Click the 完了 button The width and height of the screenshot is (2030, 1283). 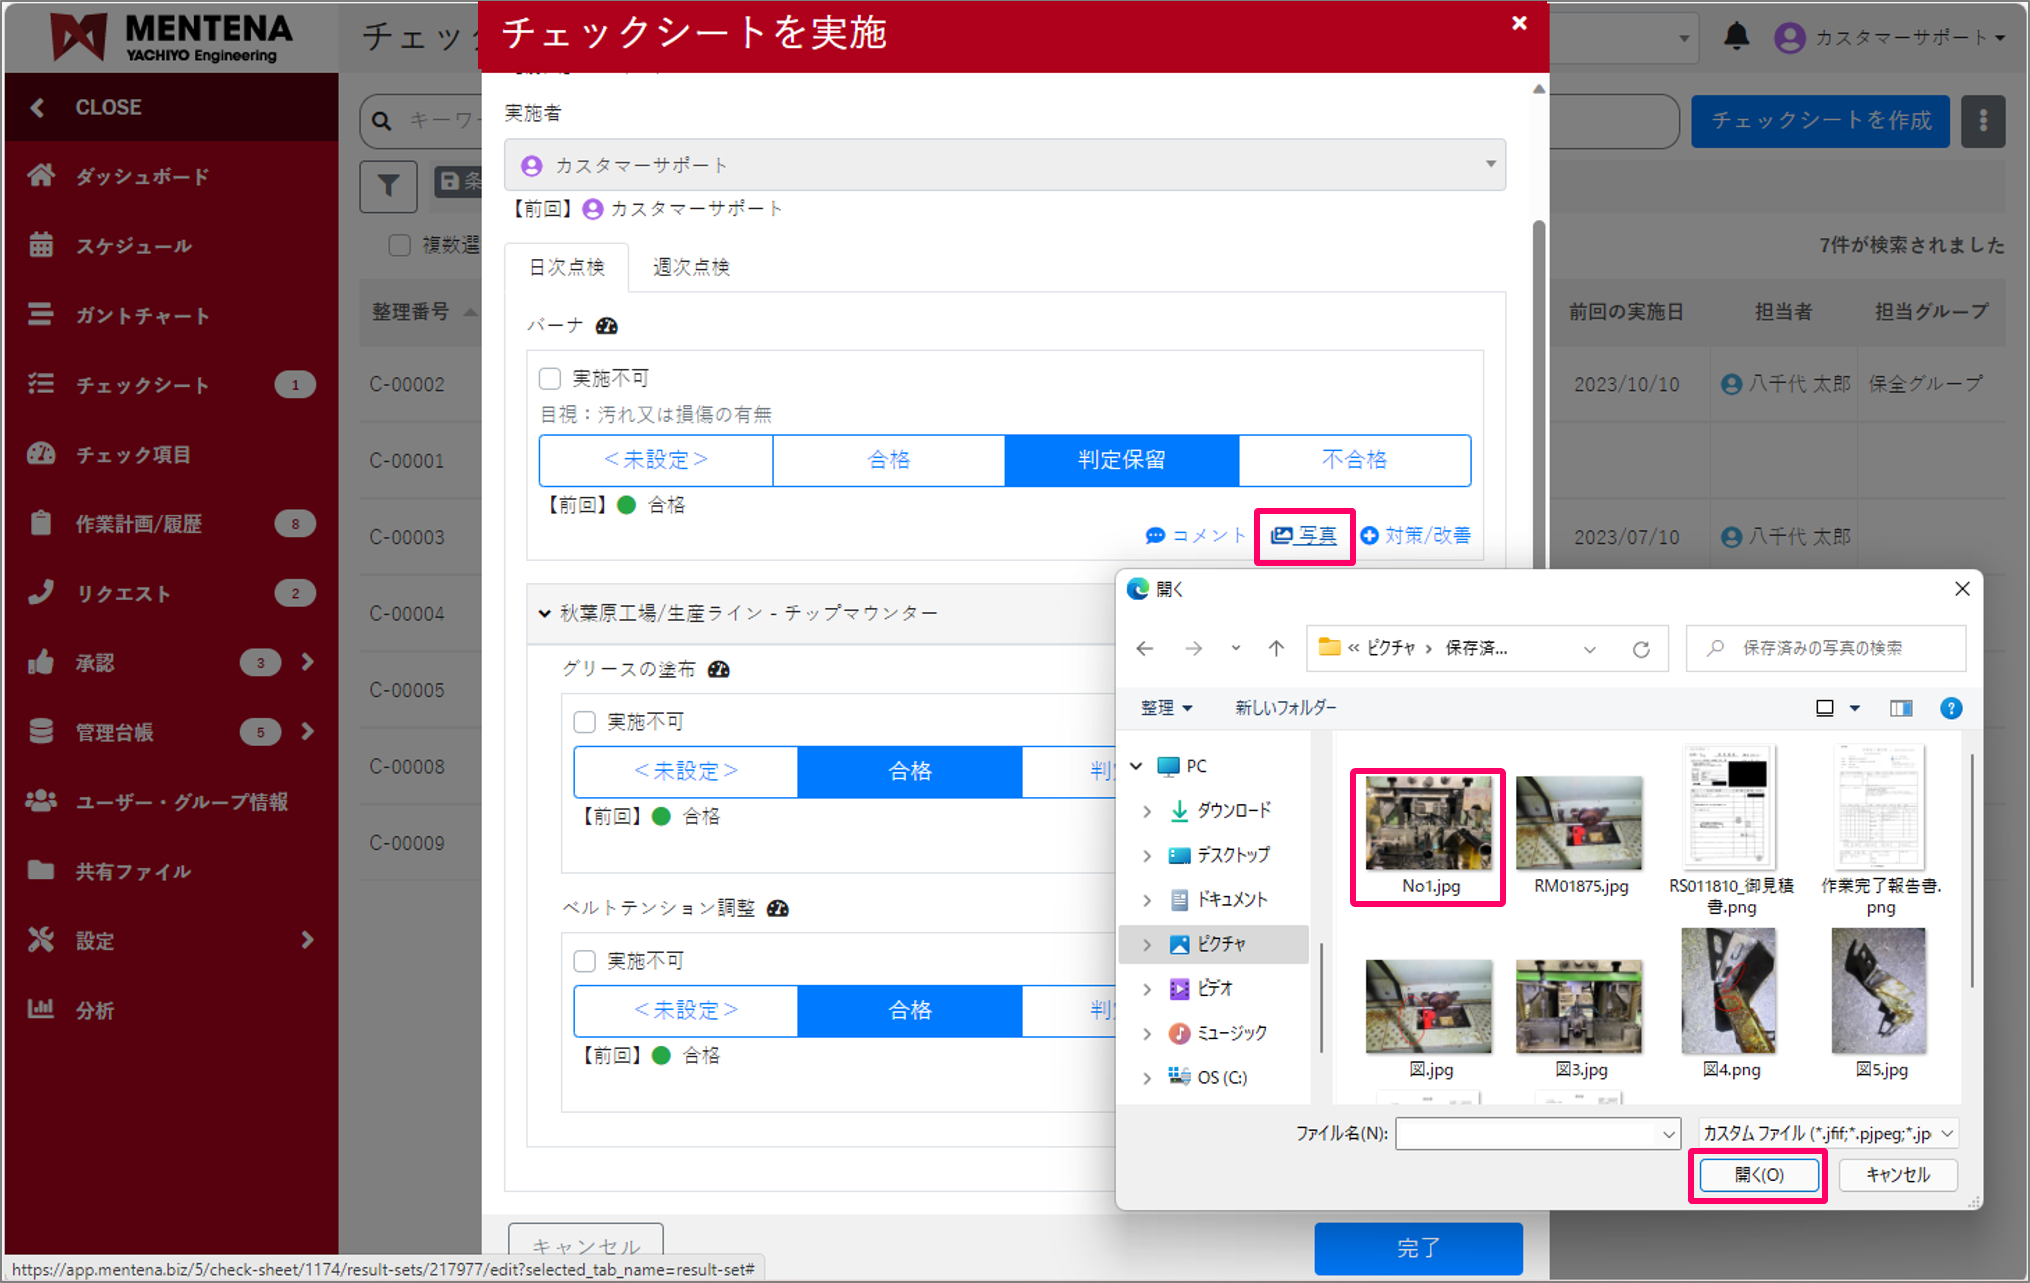point(1418,1248)
